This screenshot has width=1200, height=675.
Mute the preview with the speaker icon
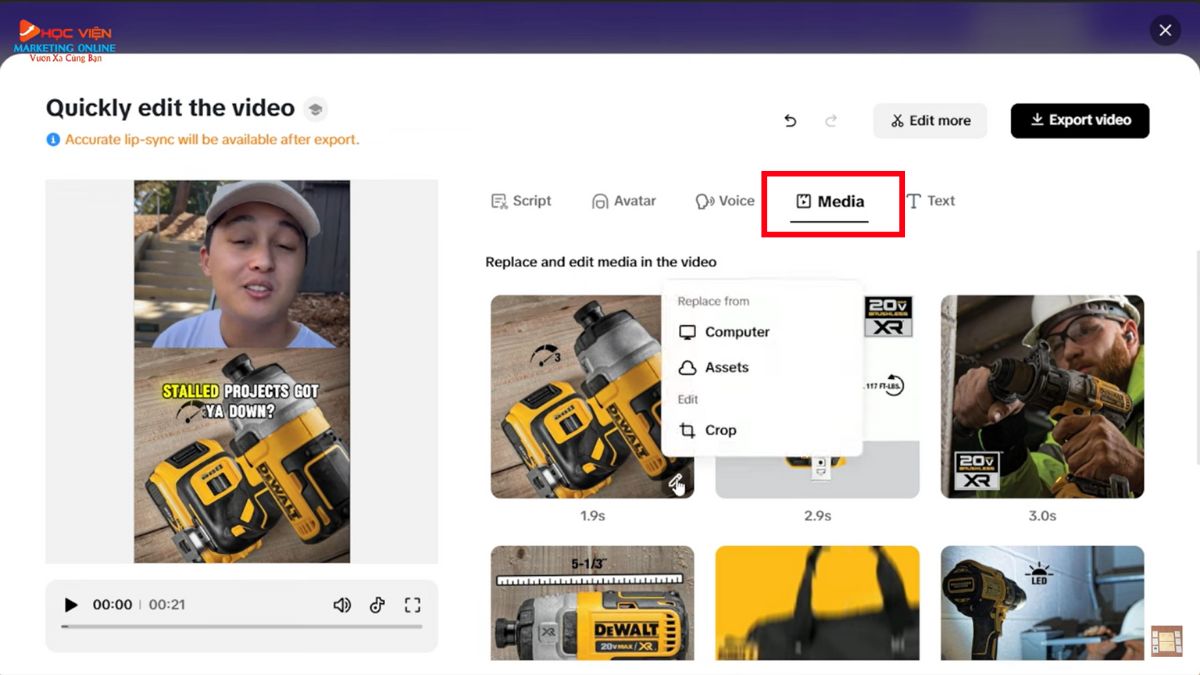click(x=342, y=605)
